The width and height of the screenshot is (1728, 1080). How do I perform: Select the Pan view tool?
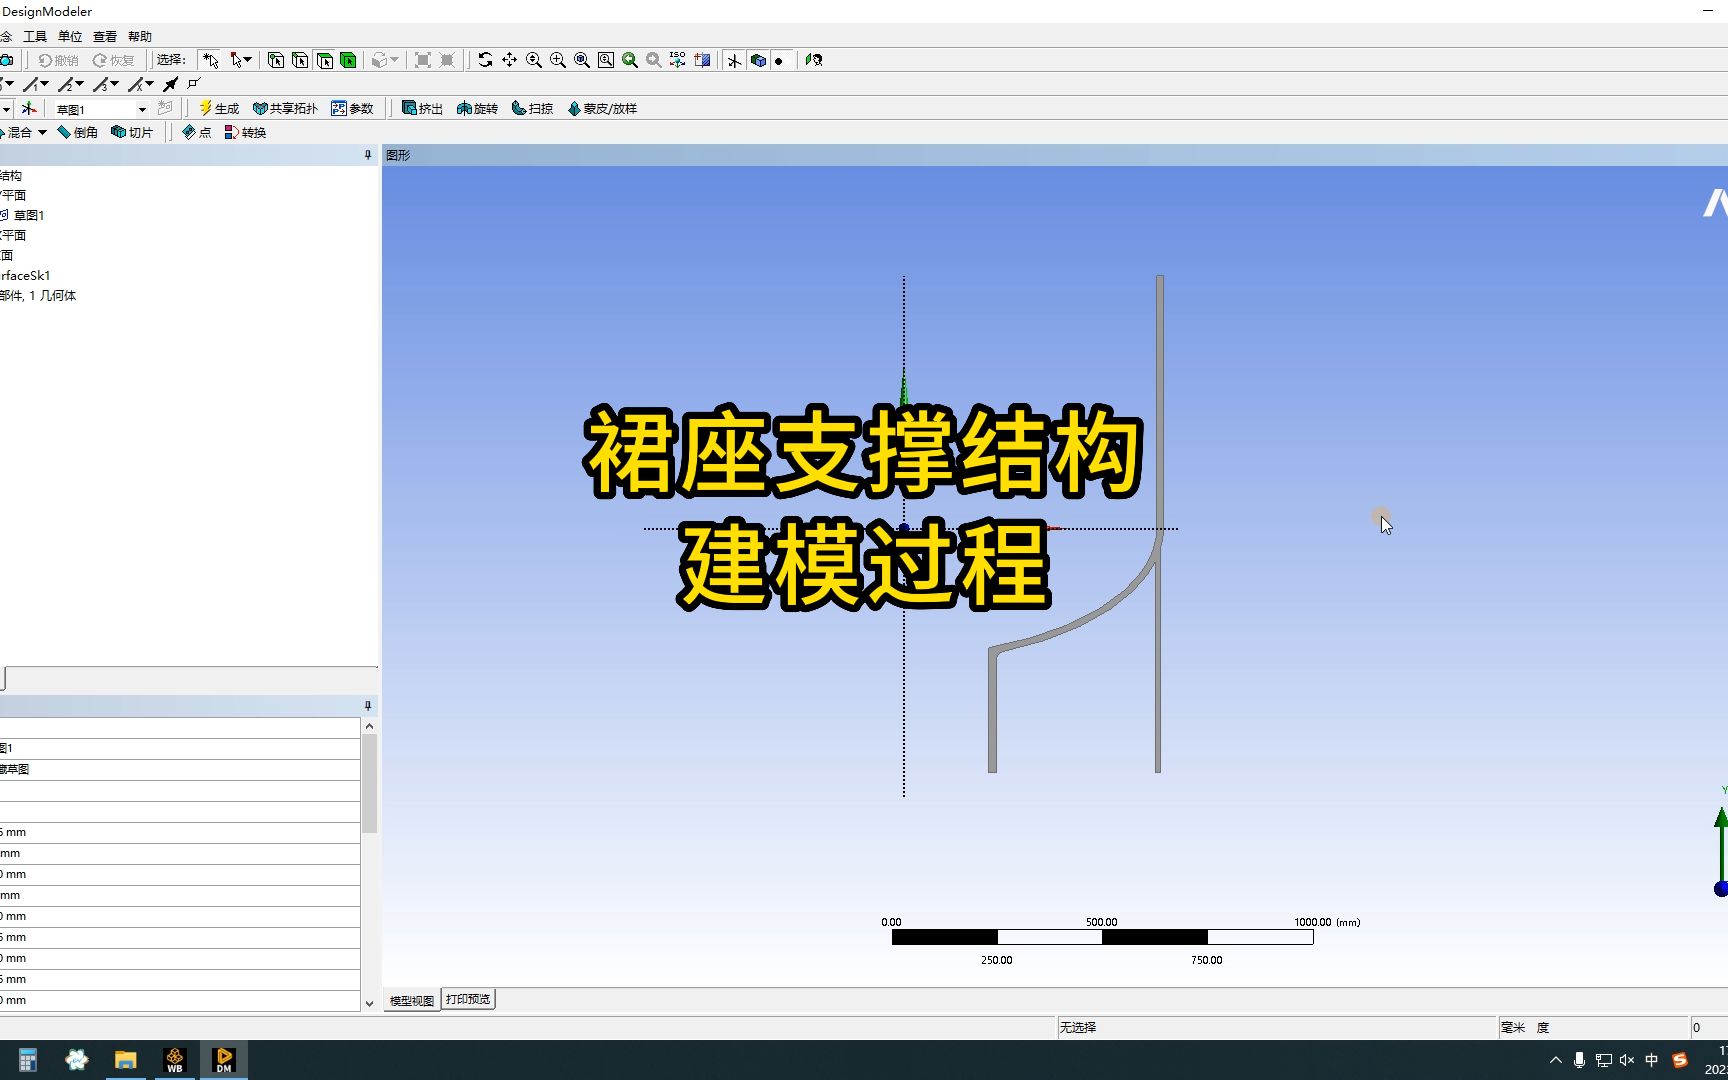pyautogui.click(x=509, y=60)
